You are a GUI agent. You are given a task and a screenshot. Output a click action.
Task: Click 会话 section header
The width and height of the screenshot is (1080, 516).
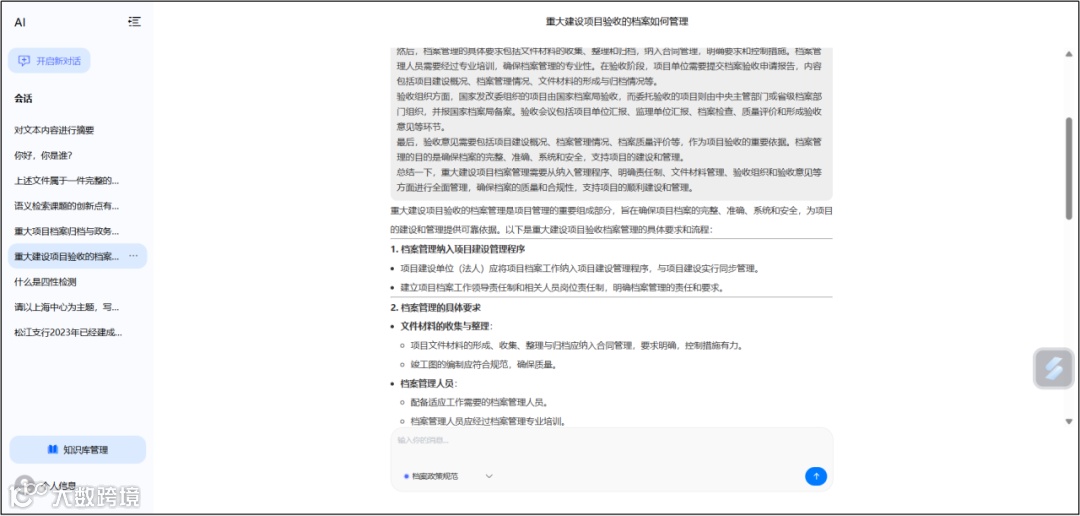coord(23,99)
